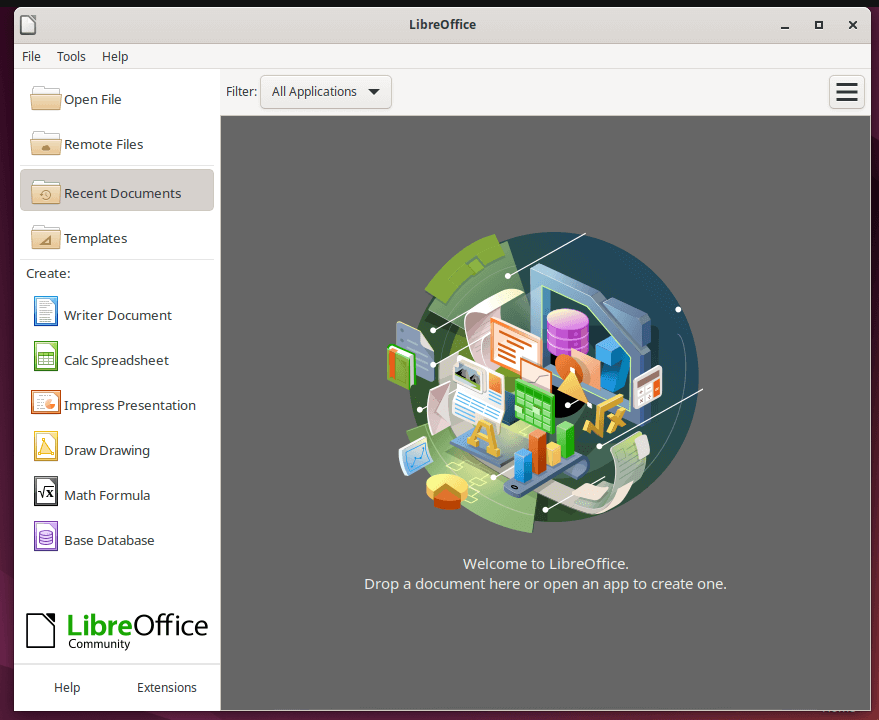Click the Calc Spreadsheet icon
The height and width of the screenshot is (720, 879).
(x=45, y=357)
